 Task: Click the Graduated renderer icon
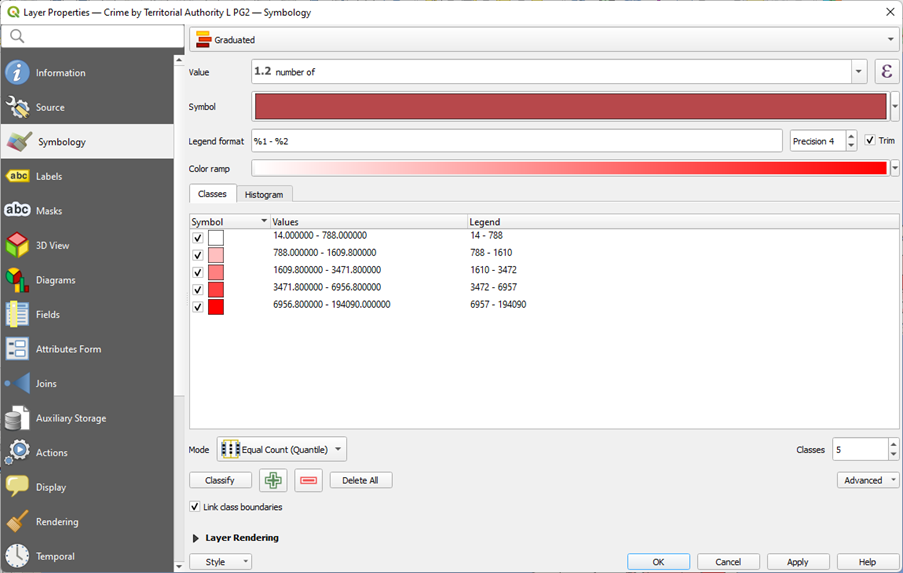[203, 40]
